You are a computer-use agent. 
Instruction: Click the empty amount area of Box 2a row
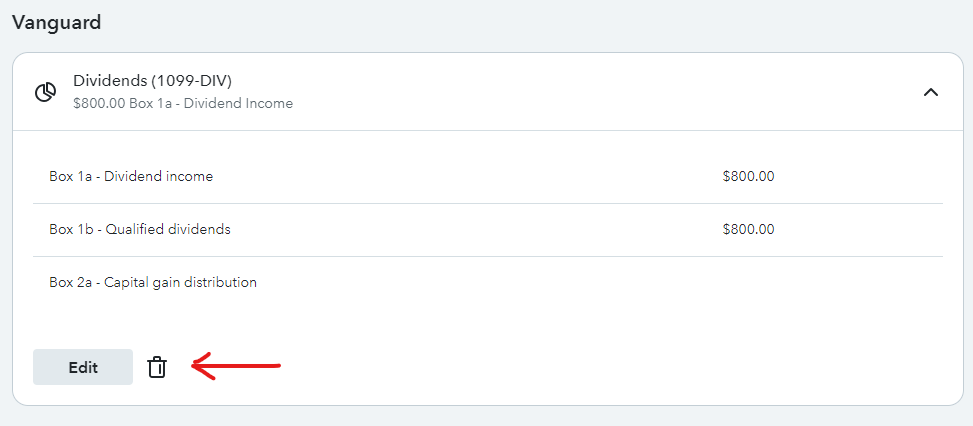pos(748,283)
